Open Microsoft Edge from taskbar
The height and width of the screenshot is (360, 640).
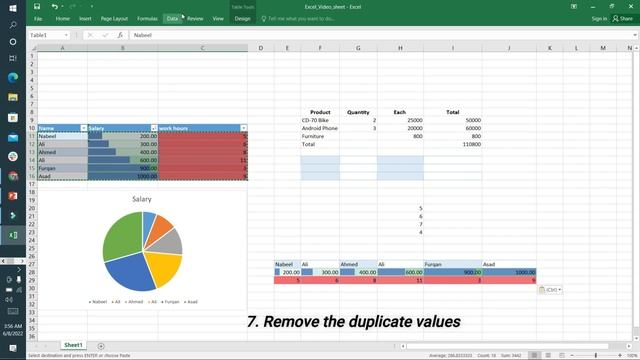point(13,77)
